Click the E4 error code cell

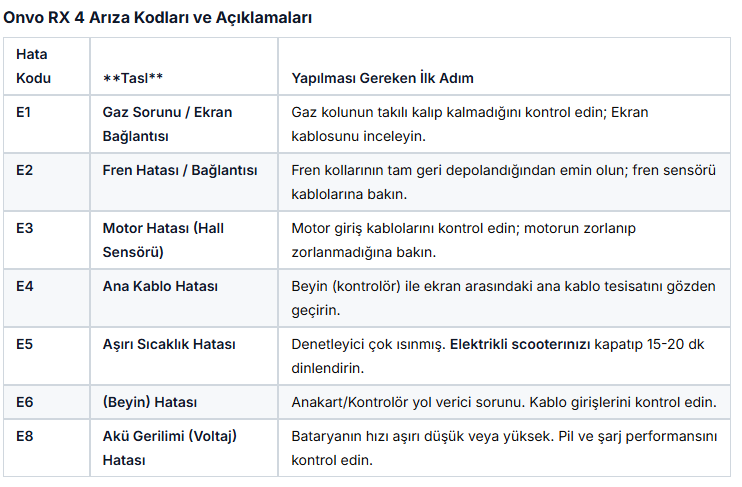(x=25, y=286)
